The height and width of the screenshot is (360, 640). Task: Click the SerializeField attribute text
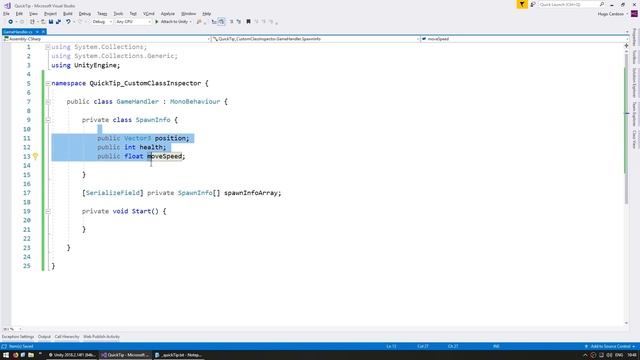[x=113, y=193]
